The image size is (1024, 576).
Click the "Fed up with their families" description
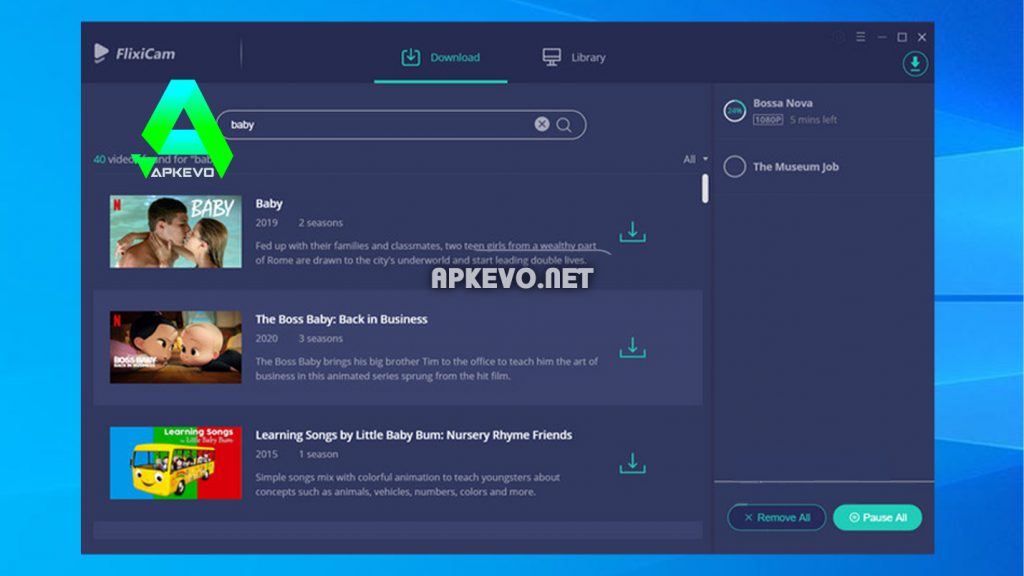(x=426, y=253)
